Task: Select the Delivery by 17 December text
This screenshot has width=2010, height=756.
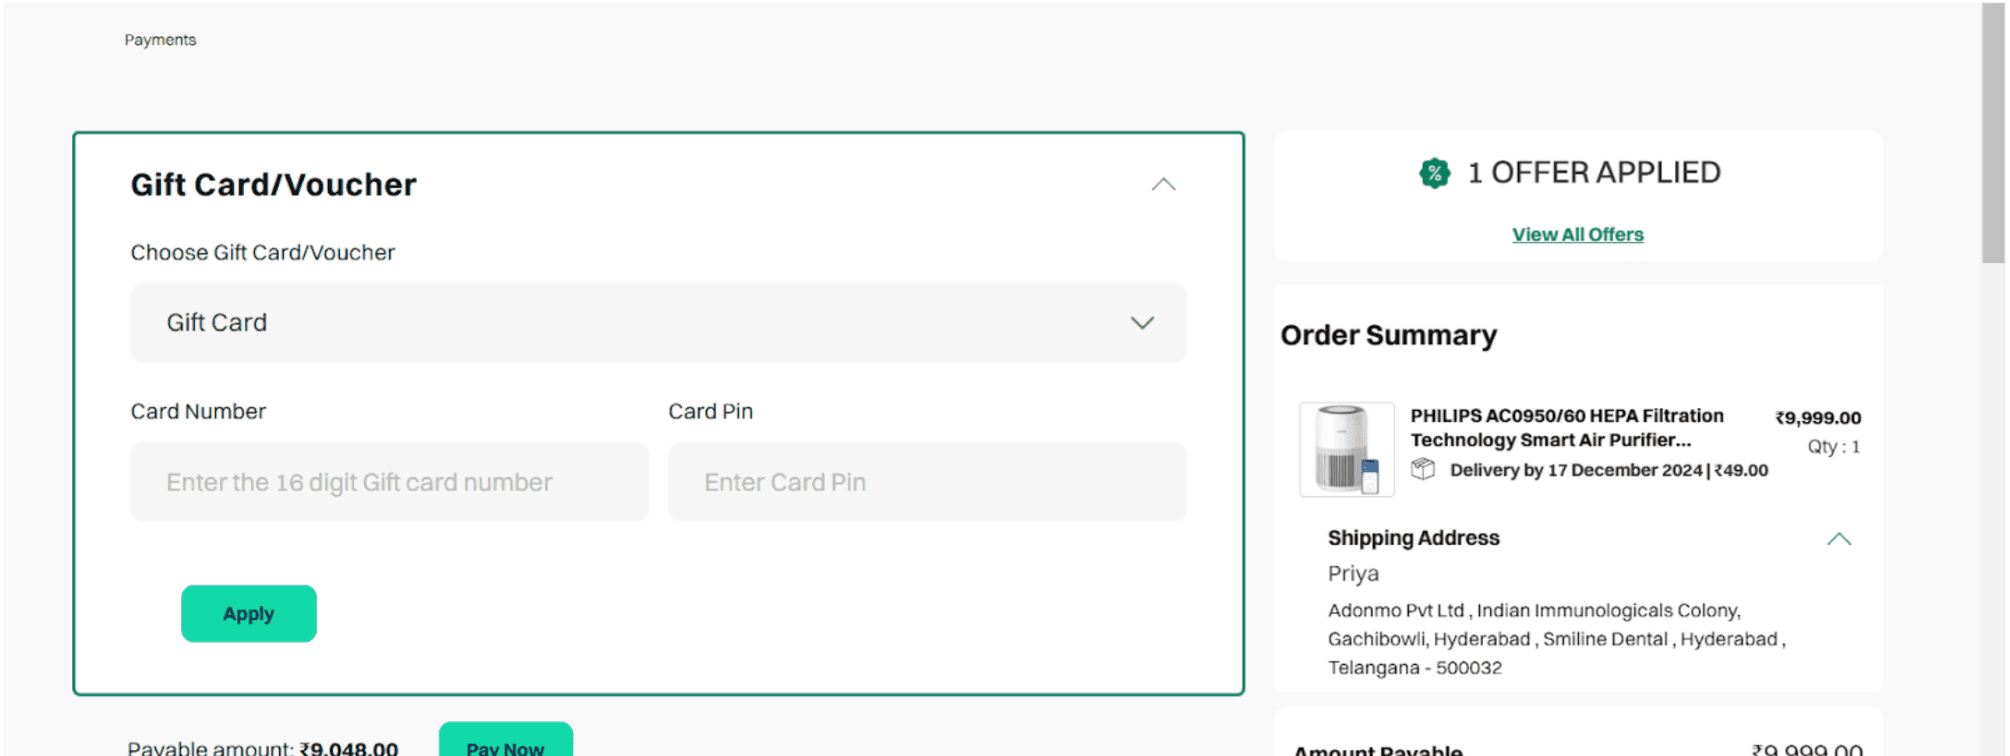Action: point(1575,470)
